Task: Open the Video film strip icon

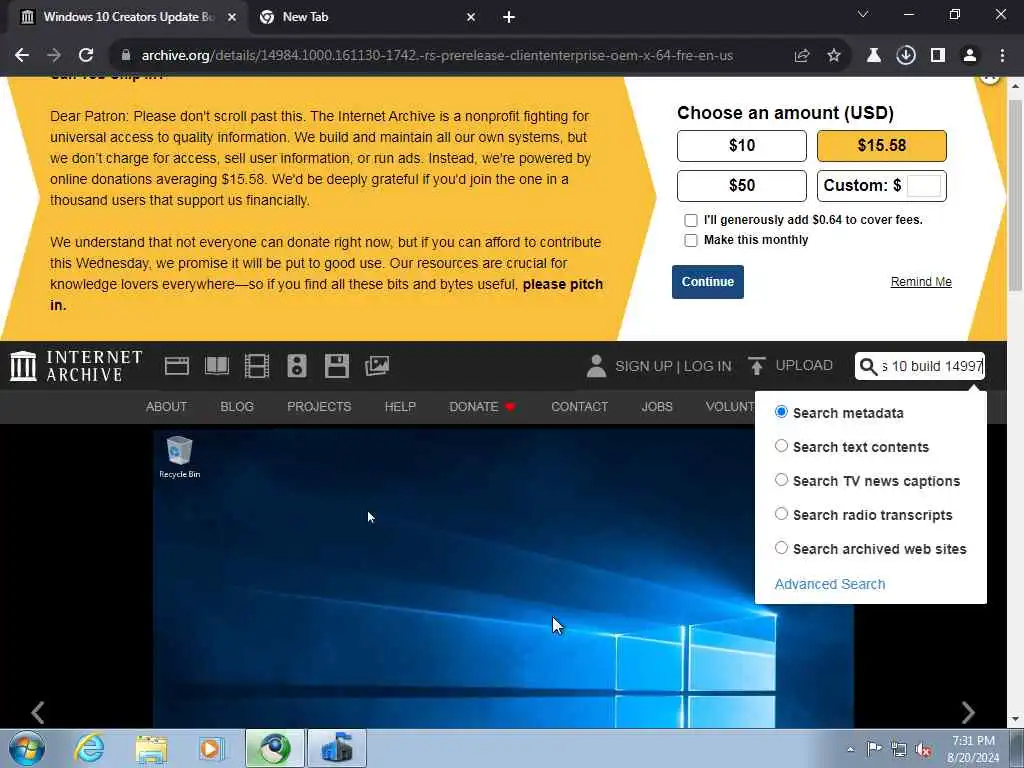Action: pos(257,366)
